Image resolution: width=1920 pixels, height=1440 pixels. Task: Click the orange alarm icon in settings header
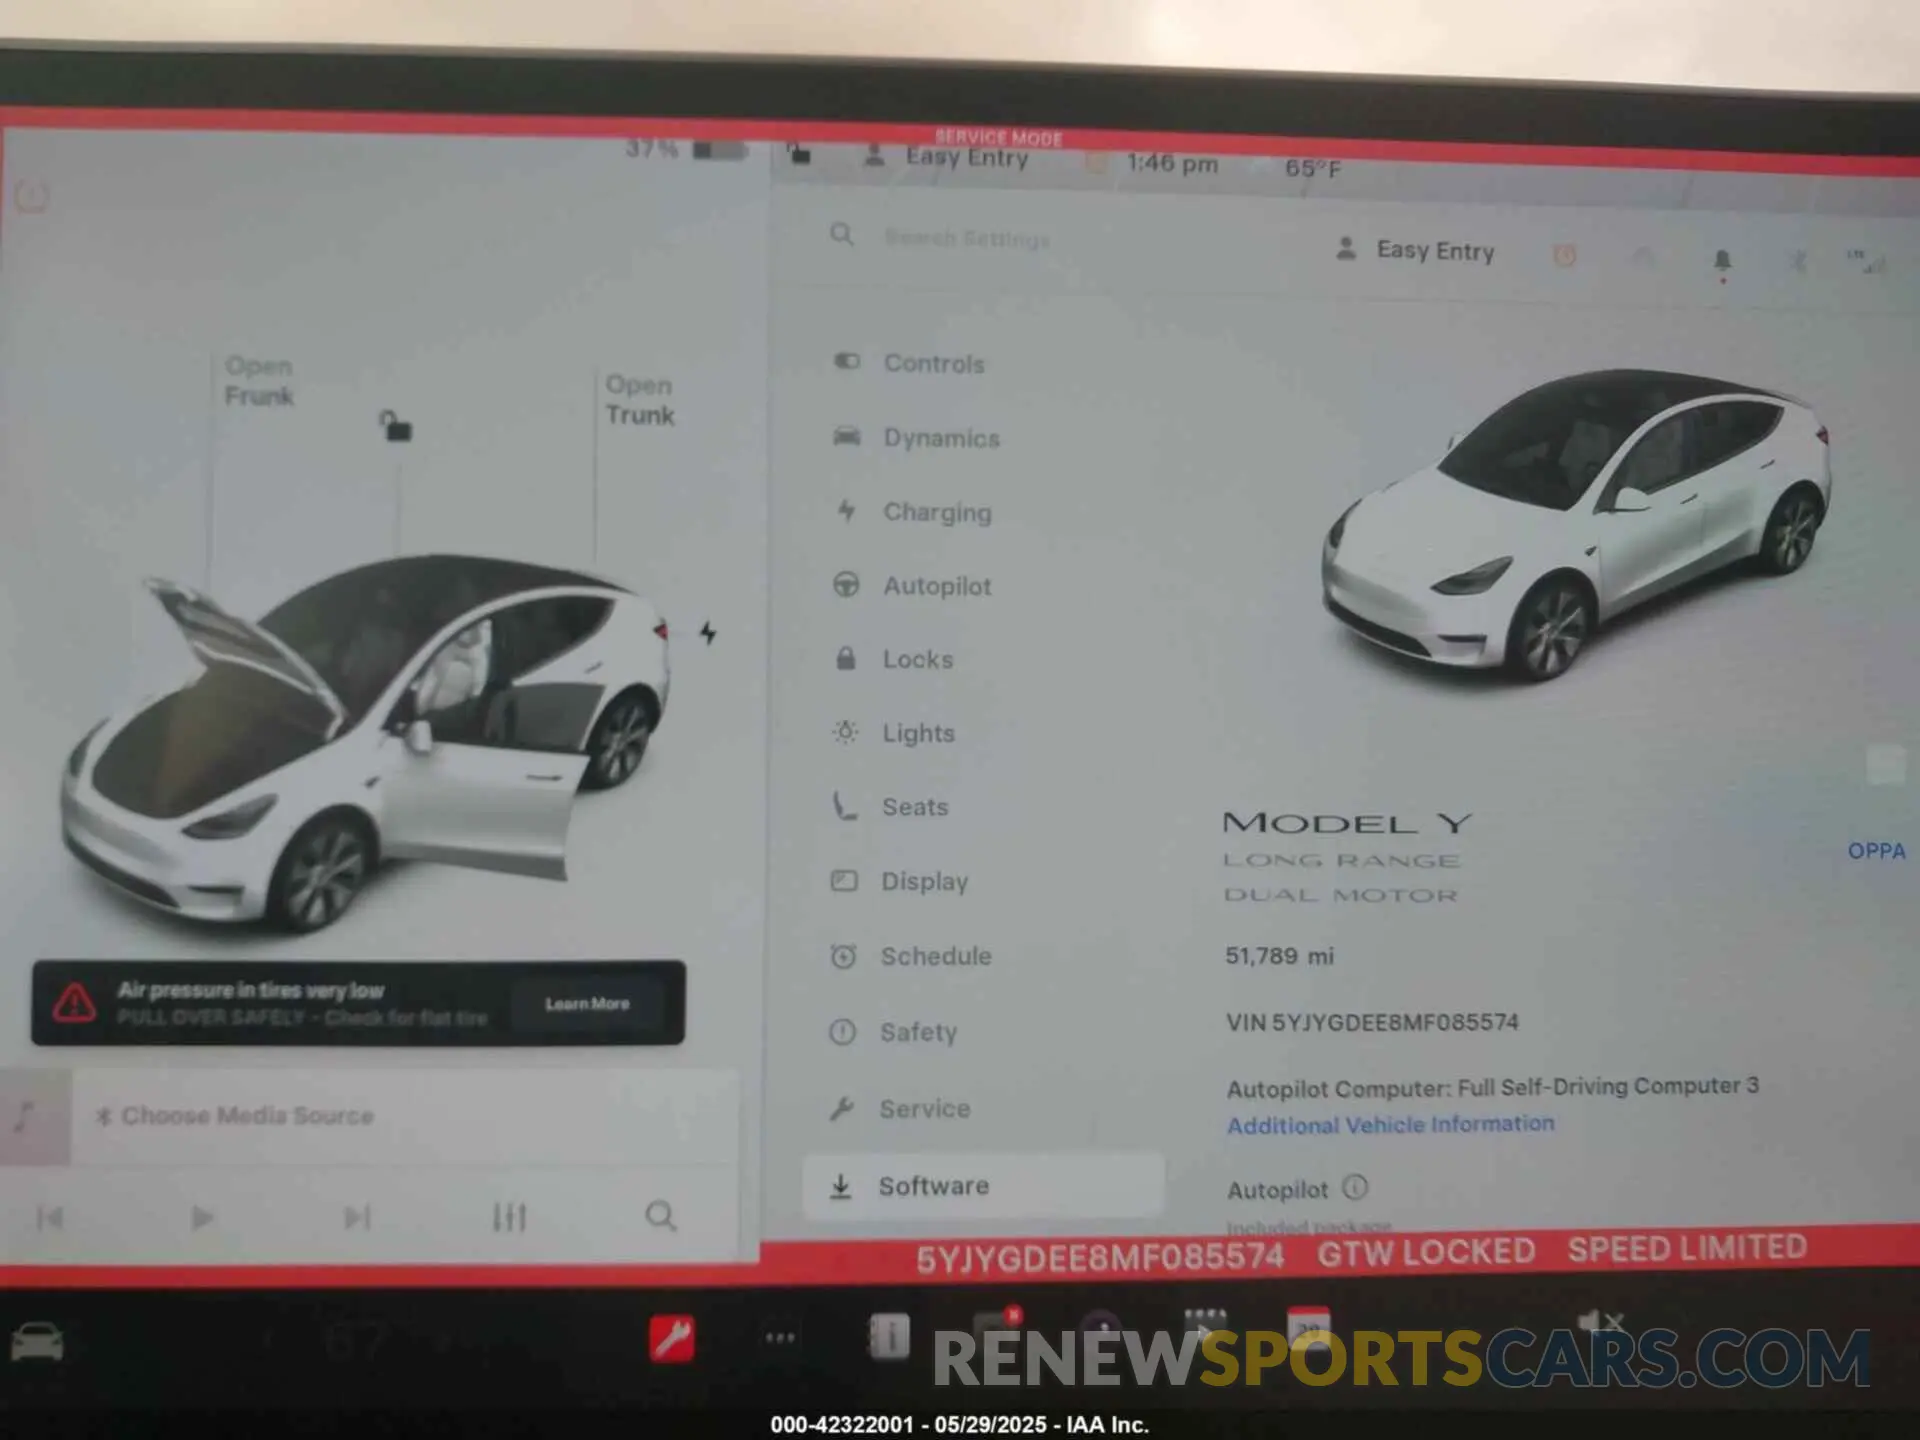pos(1565,256)
